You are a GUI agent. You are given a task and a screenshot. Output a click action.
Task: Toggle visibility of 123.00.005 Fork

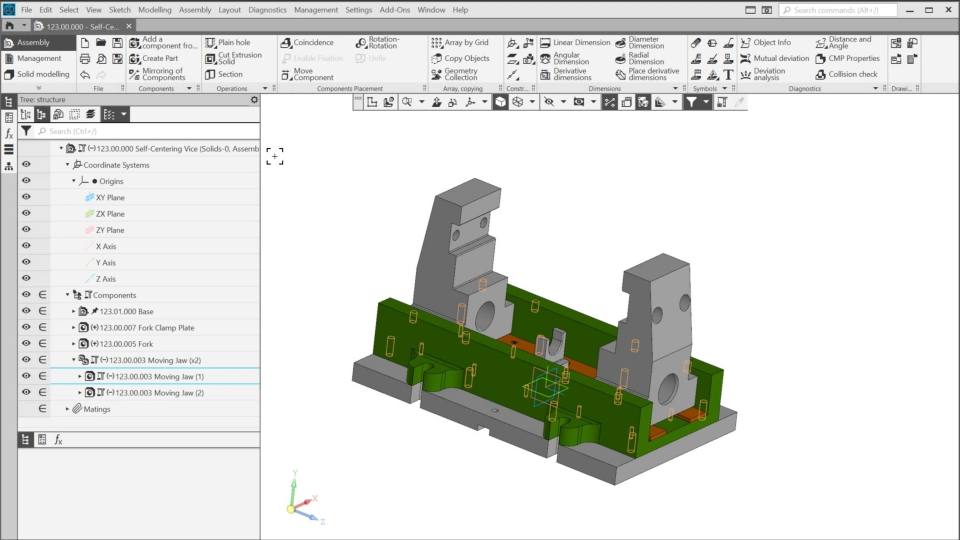click(x=26, y=344)
